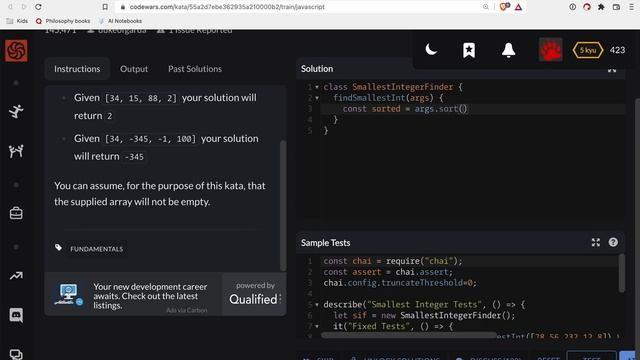Click the tag icon beside FUNDAMENTALS
The width and height of the screenshot is (640, 360).
[58, 248]
